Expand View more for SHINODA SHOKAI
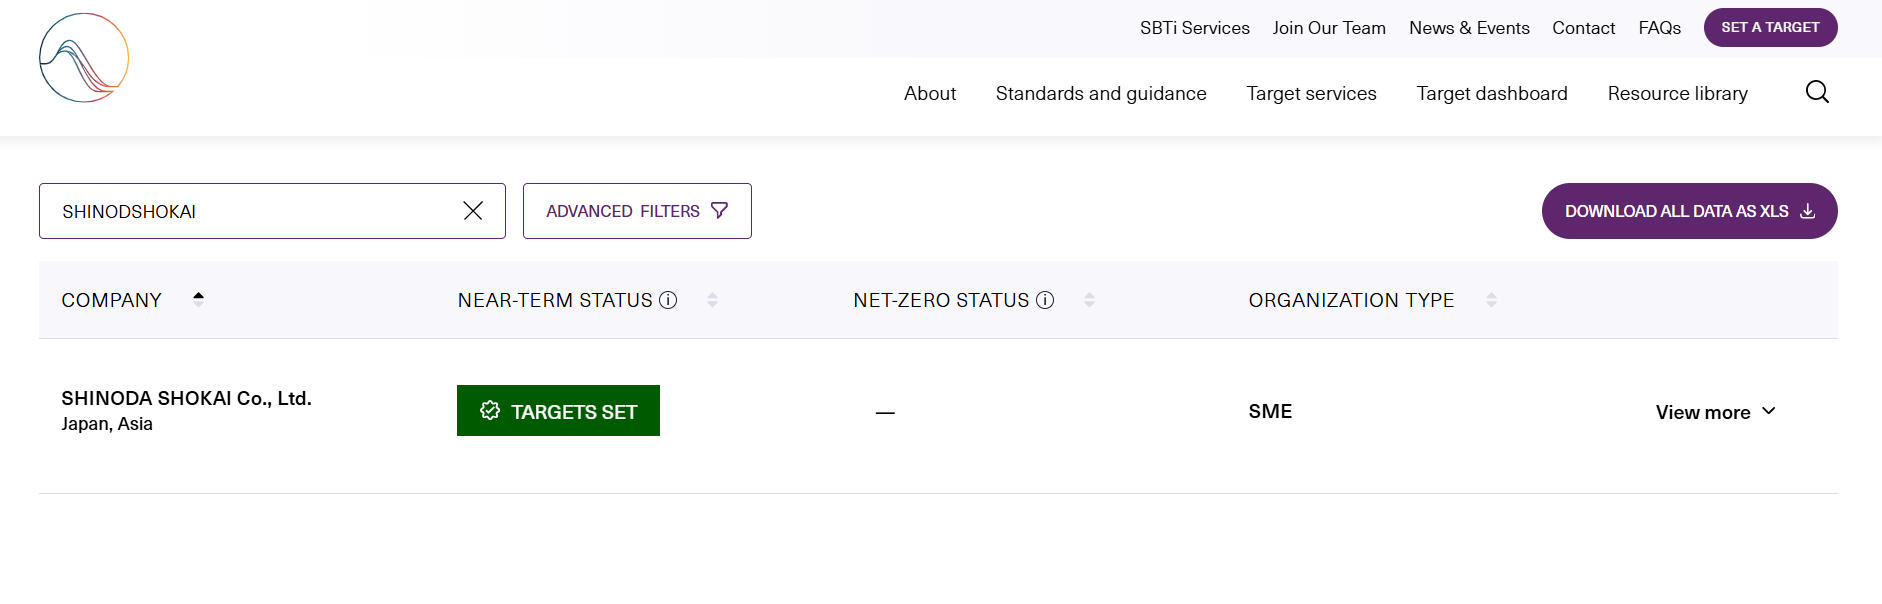 click(x=1715, y=412)
